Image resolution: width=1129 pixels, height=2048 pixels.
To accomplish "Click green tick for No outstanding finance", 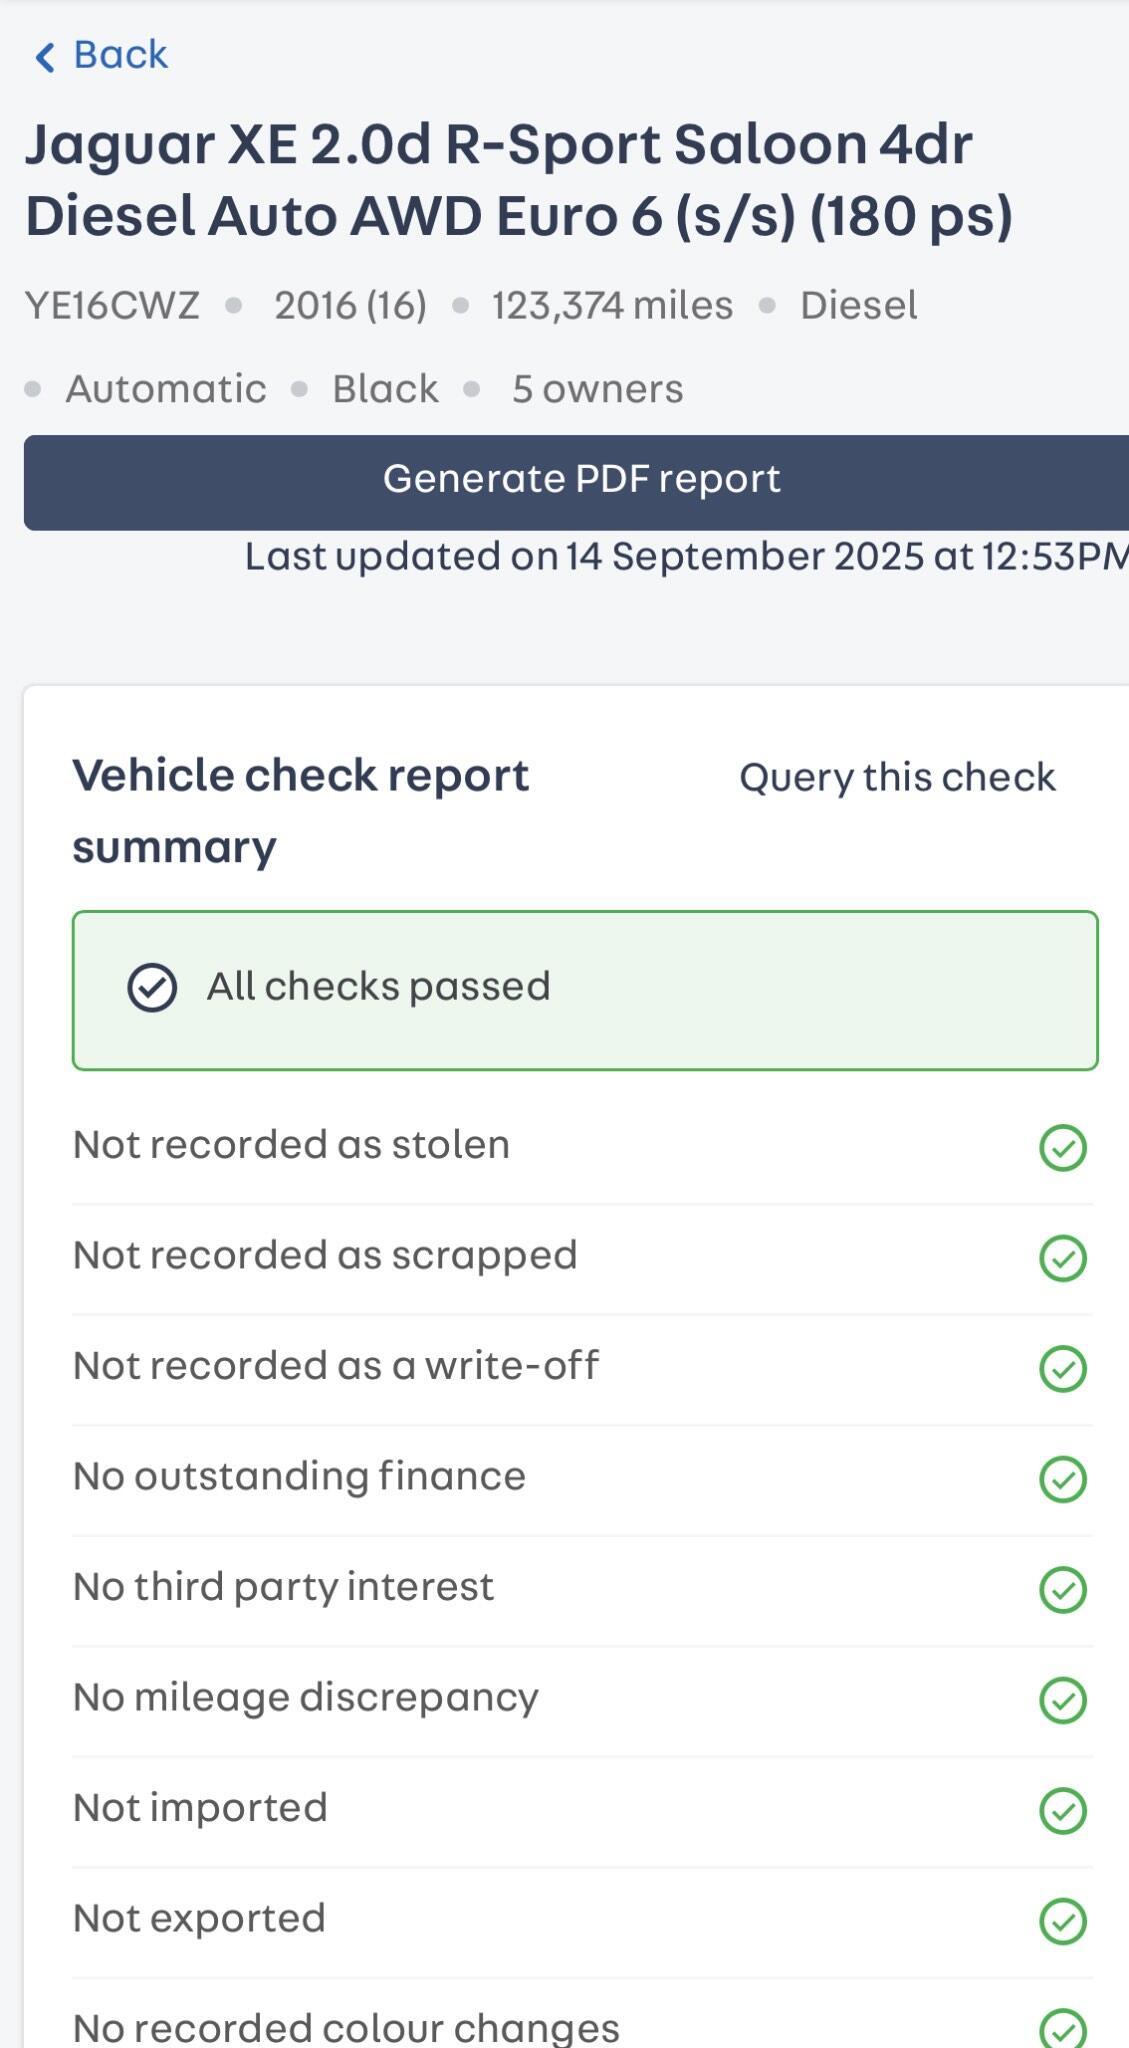I will [x=1062, y=1479].
